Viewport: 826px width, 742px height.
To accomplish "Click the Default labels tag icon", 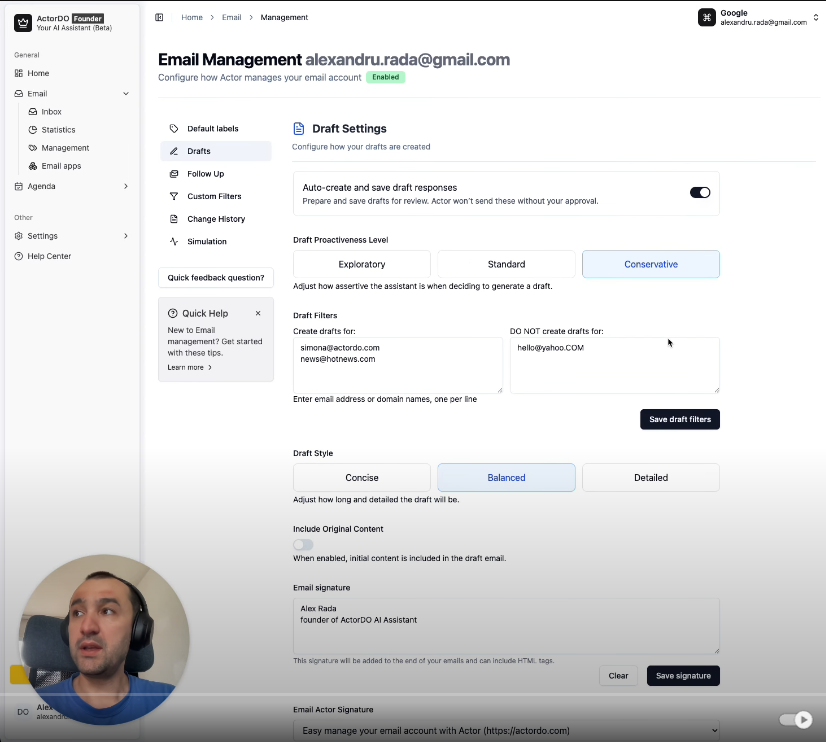I will pyautogui.click(x=174, y=128).
